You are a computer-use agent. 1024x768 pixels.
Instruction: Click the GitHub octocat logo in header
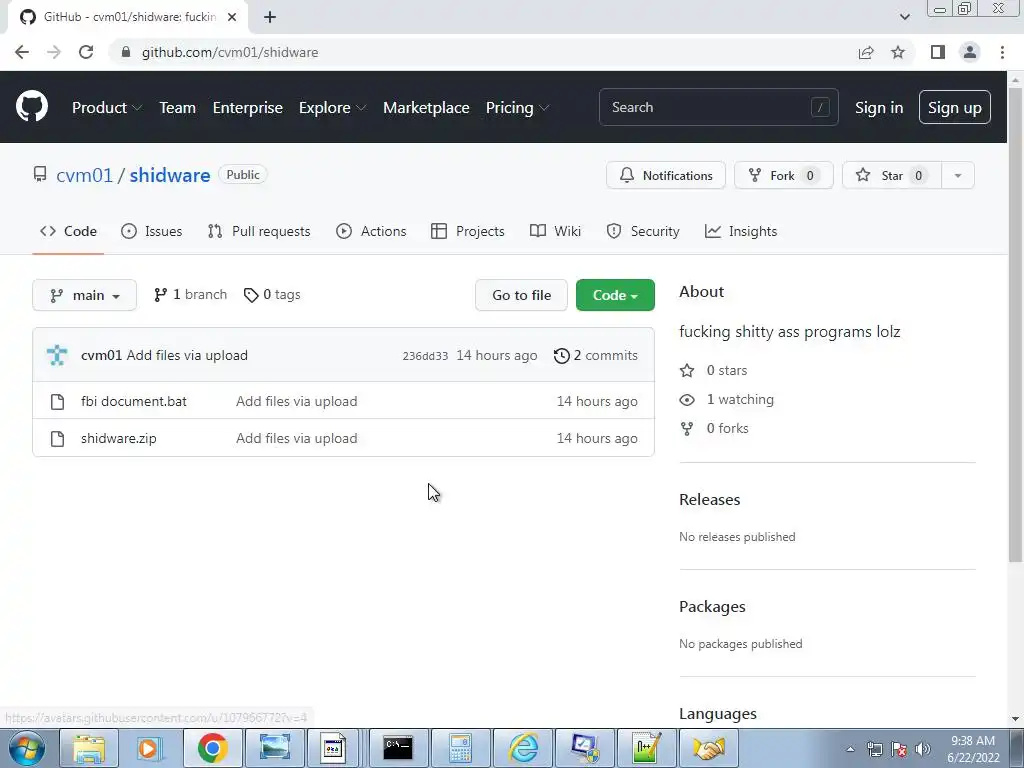(31, 107)
